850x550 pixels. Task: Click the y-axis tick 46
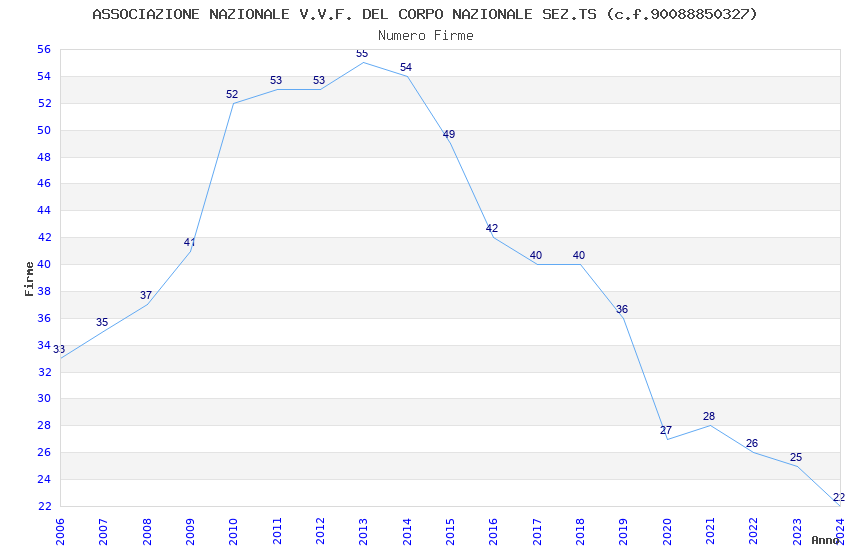click(44, 183)
